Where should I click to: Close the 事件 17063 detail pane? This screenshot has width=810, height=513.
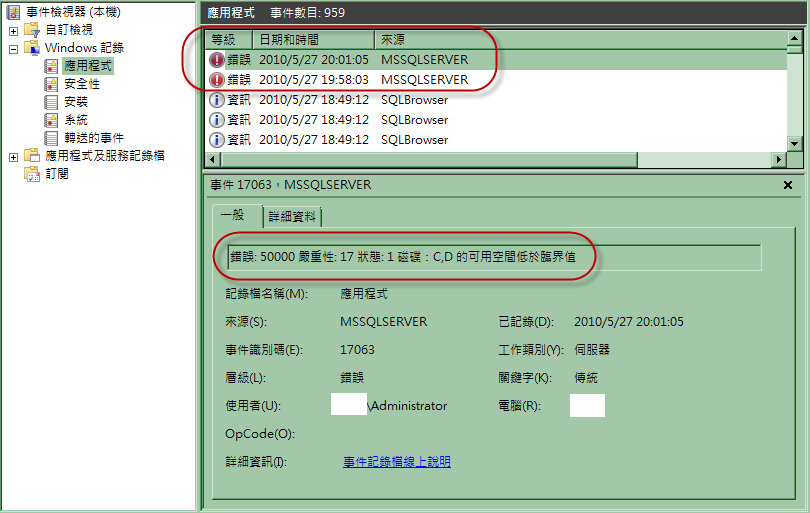coord(788,185)
